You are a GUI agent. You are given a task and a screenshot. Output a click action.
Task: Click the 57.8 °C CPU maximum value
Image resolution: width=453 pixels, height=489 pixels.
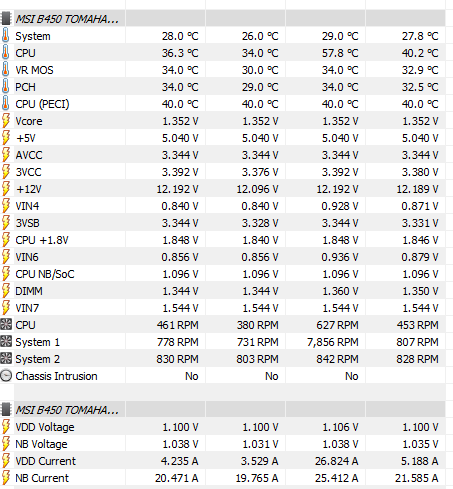[340, 53]
